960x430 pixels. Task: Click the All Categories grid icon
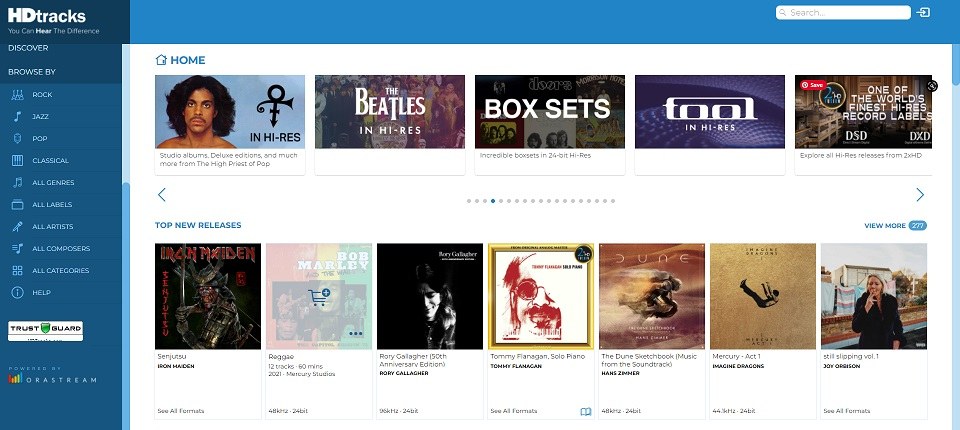[x=18, y=271]
